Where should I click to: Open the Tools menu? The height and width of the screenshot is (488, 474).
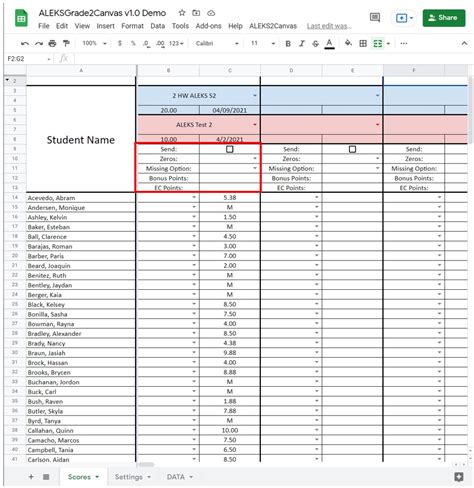(180, 26)
